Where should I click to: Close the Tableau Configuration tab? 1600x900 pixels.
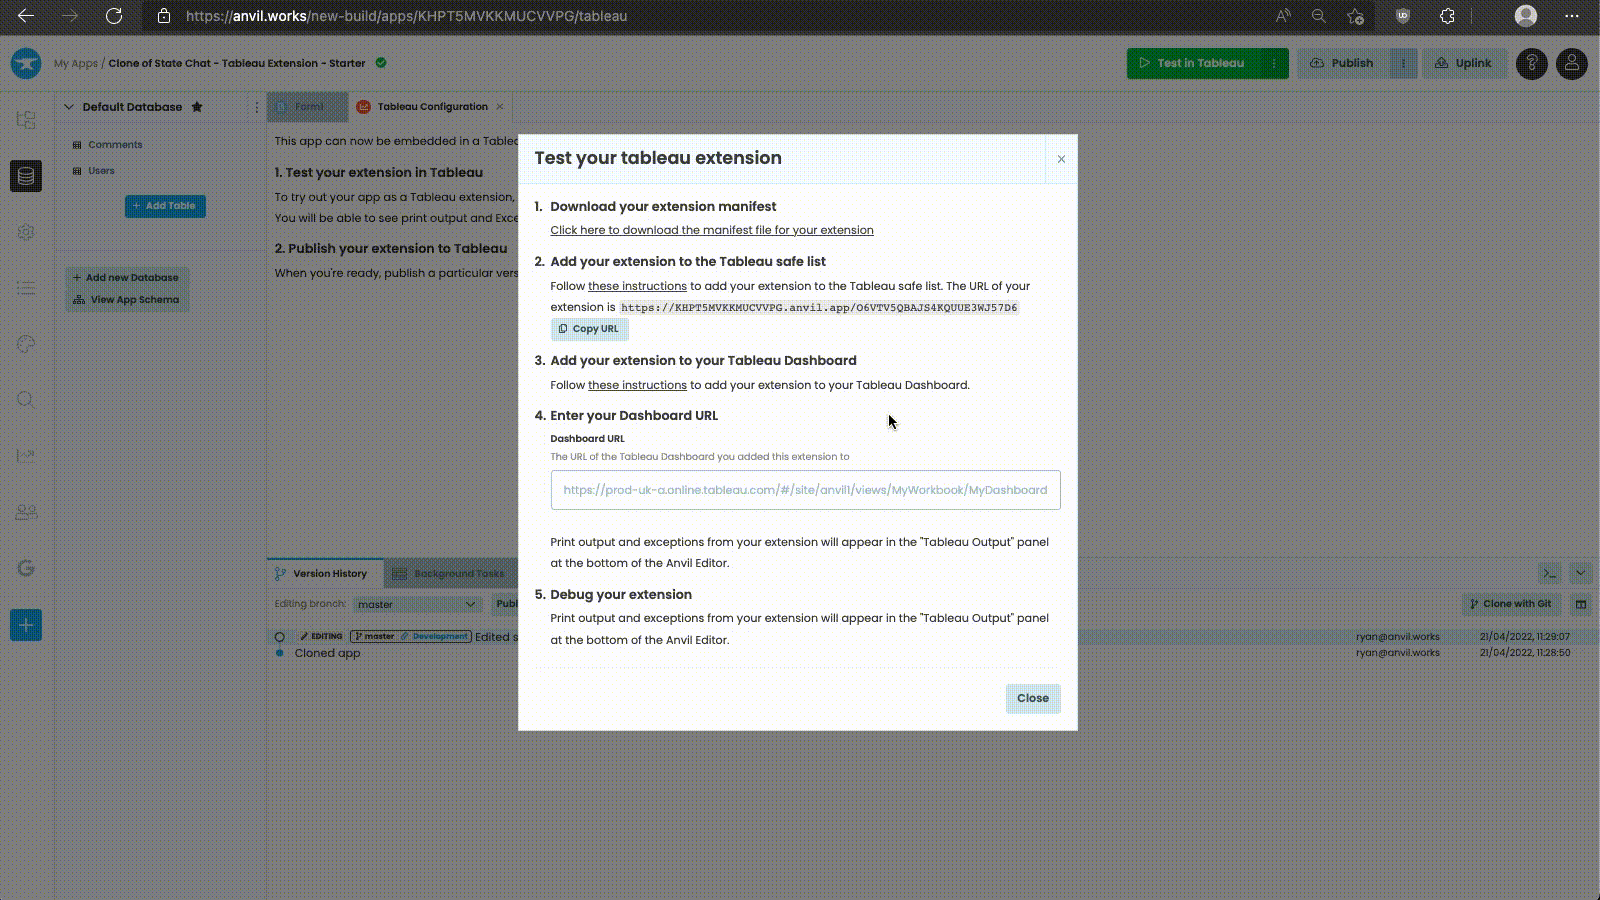point(500,107)
